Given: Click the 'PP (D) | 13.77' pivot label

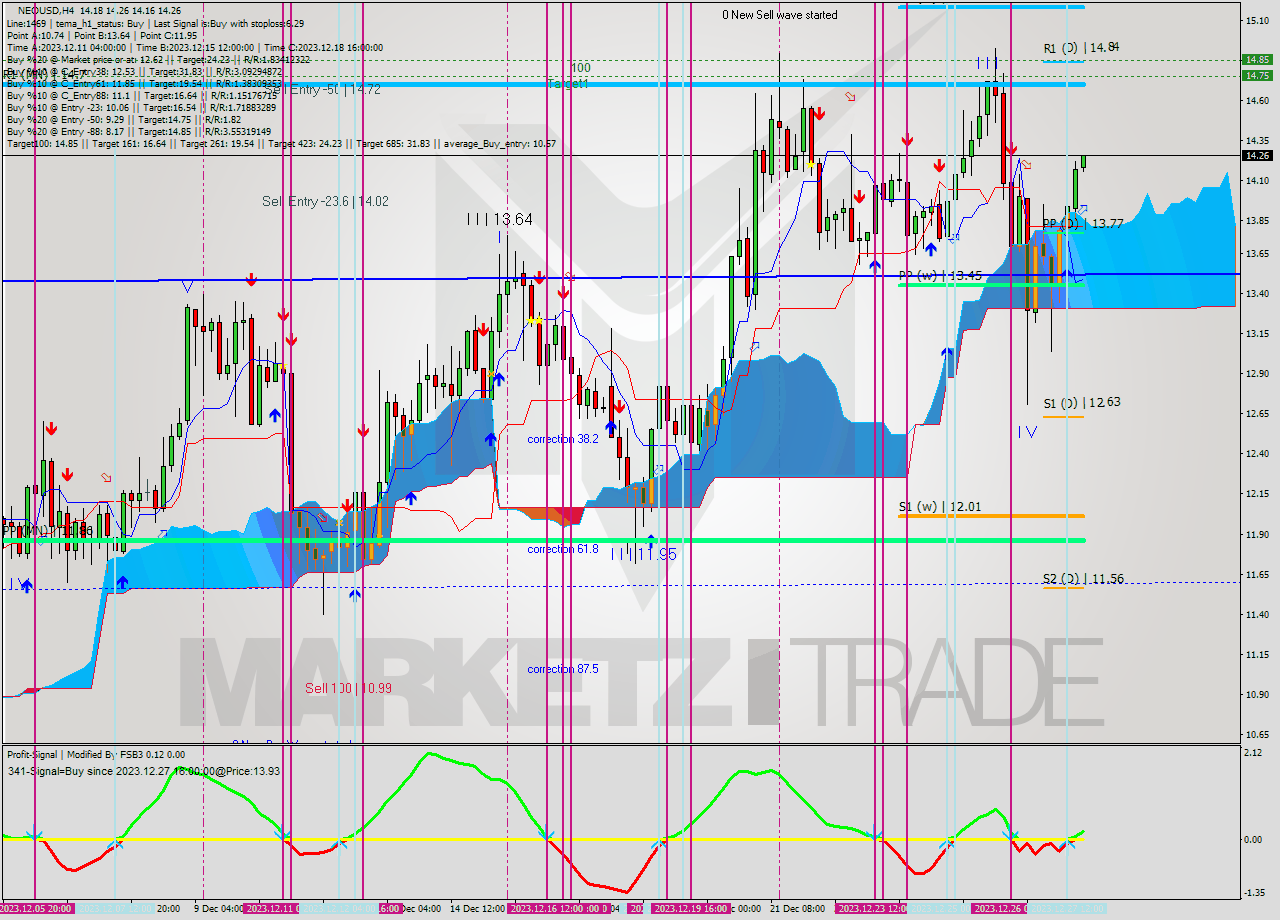Looking at the screenshot, I should 1083,224.
